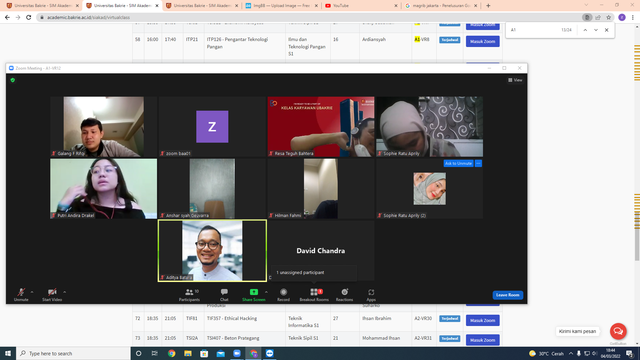This screenshot has width=640, height=360.
Task: Click the find-in-page search field
Action: tap(533, 30)
